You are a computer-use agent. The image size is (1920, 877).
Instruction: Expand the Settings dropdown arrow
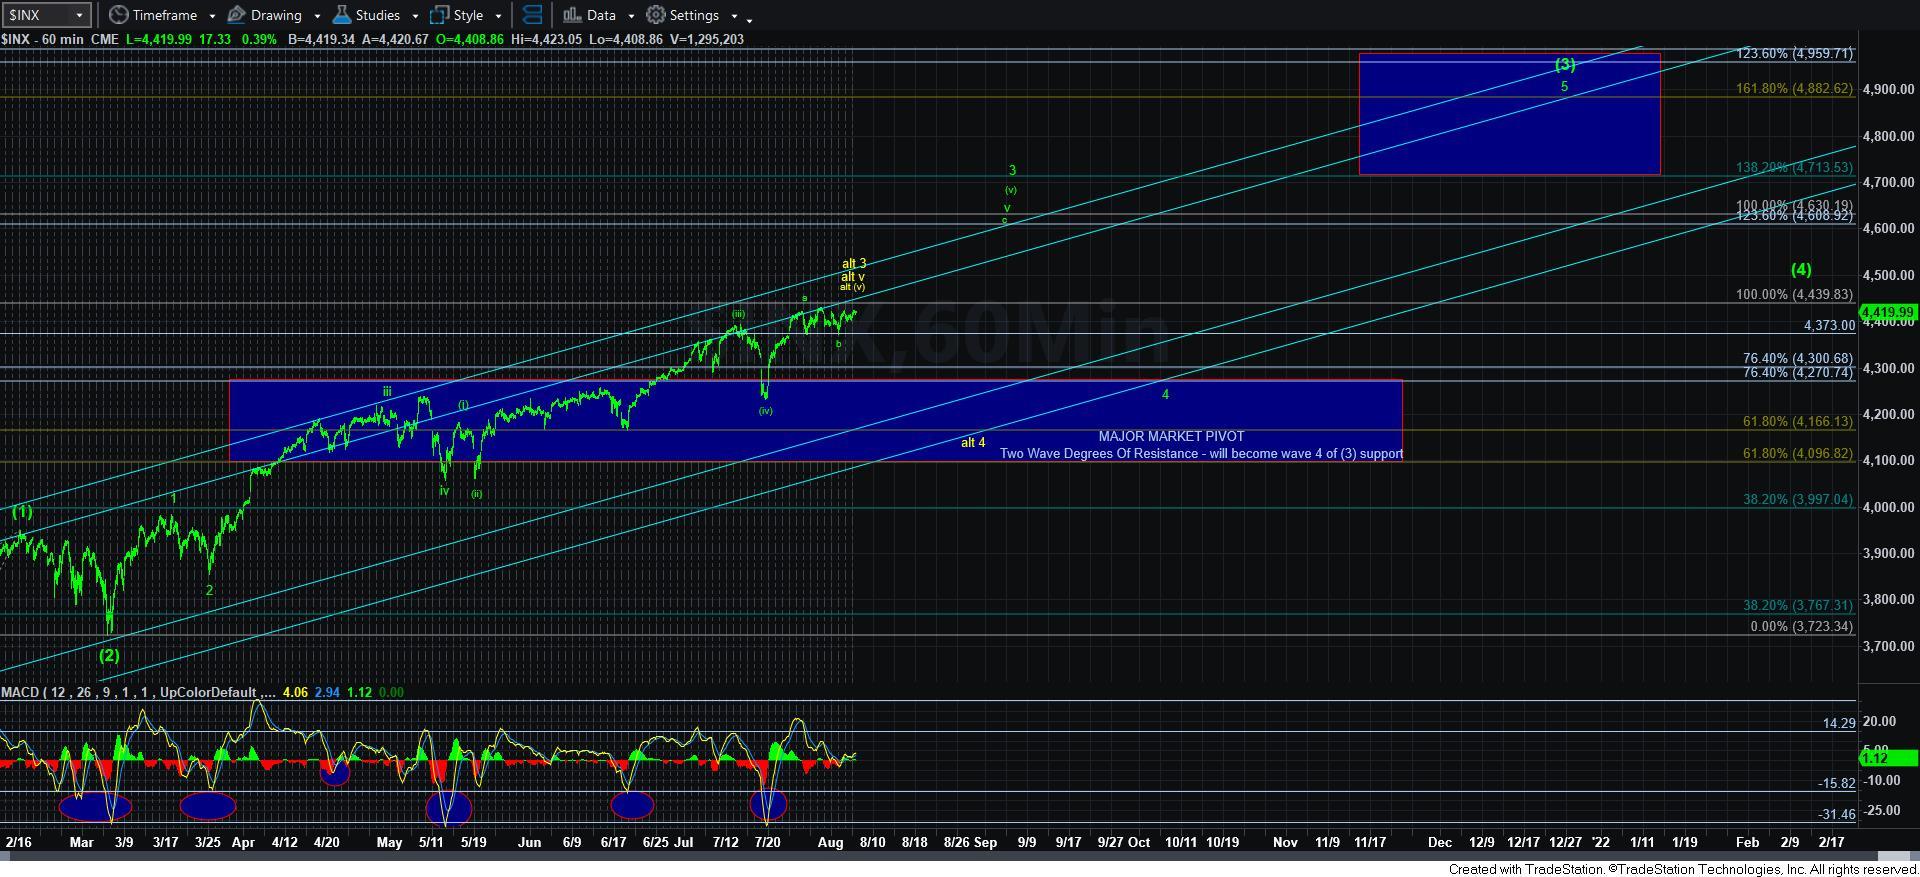734,16
